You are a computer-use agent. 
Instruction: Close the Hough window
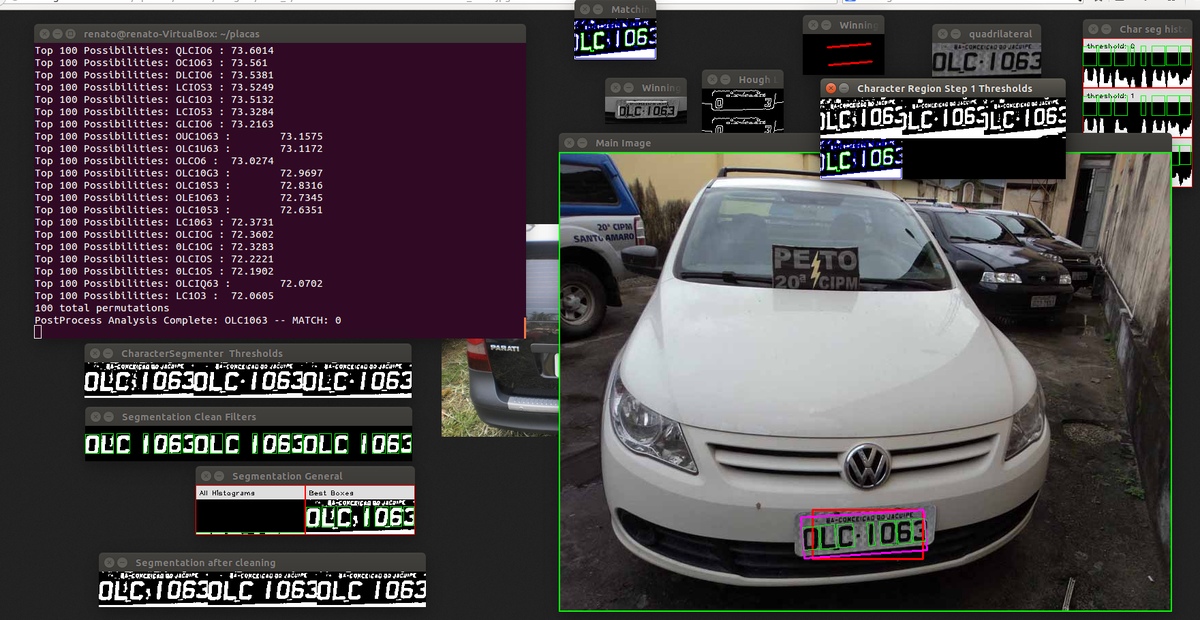coord(711,79)
